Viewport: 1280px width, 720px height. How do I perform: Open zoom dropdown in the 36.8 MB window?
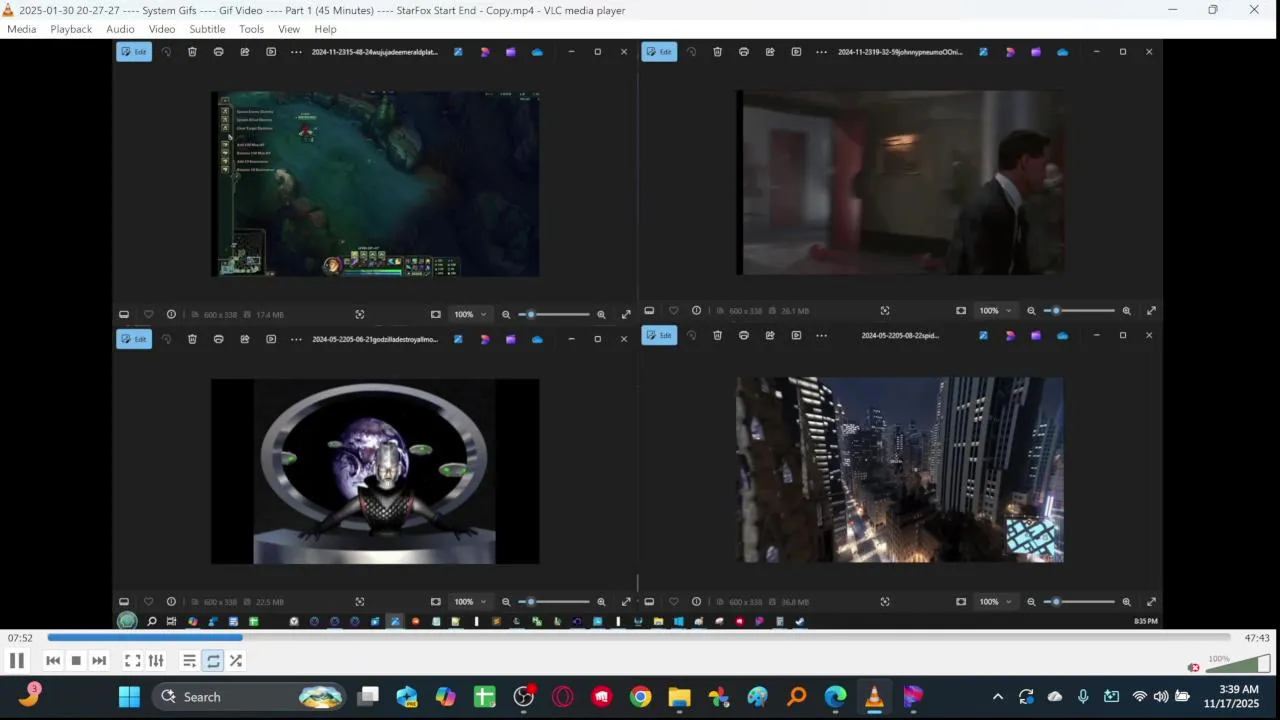coord(995,602)
